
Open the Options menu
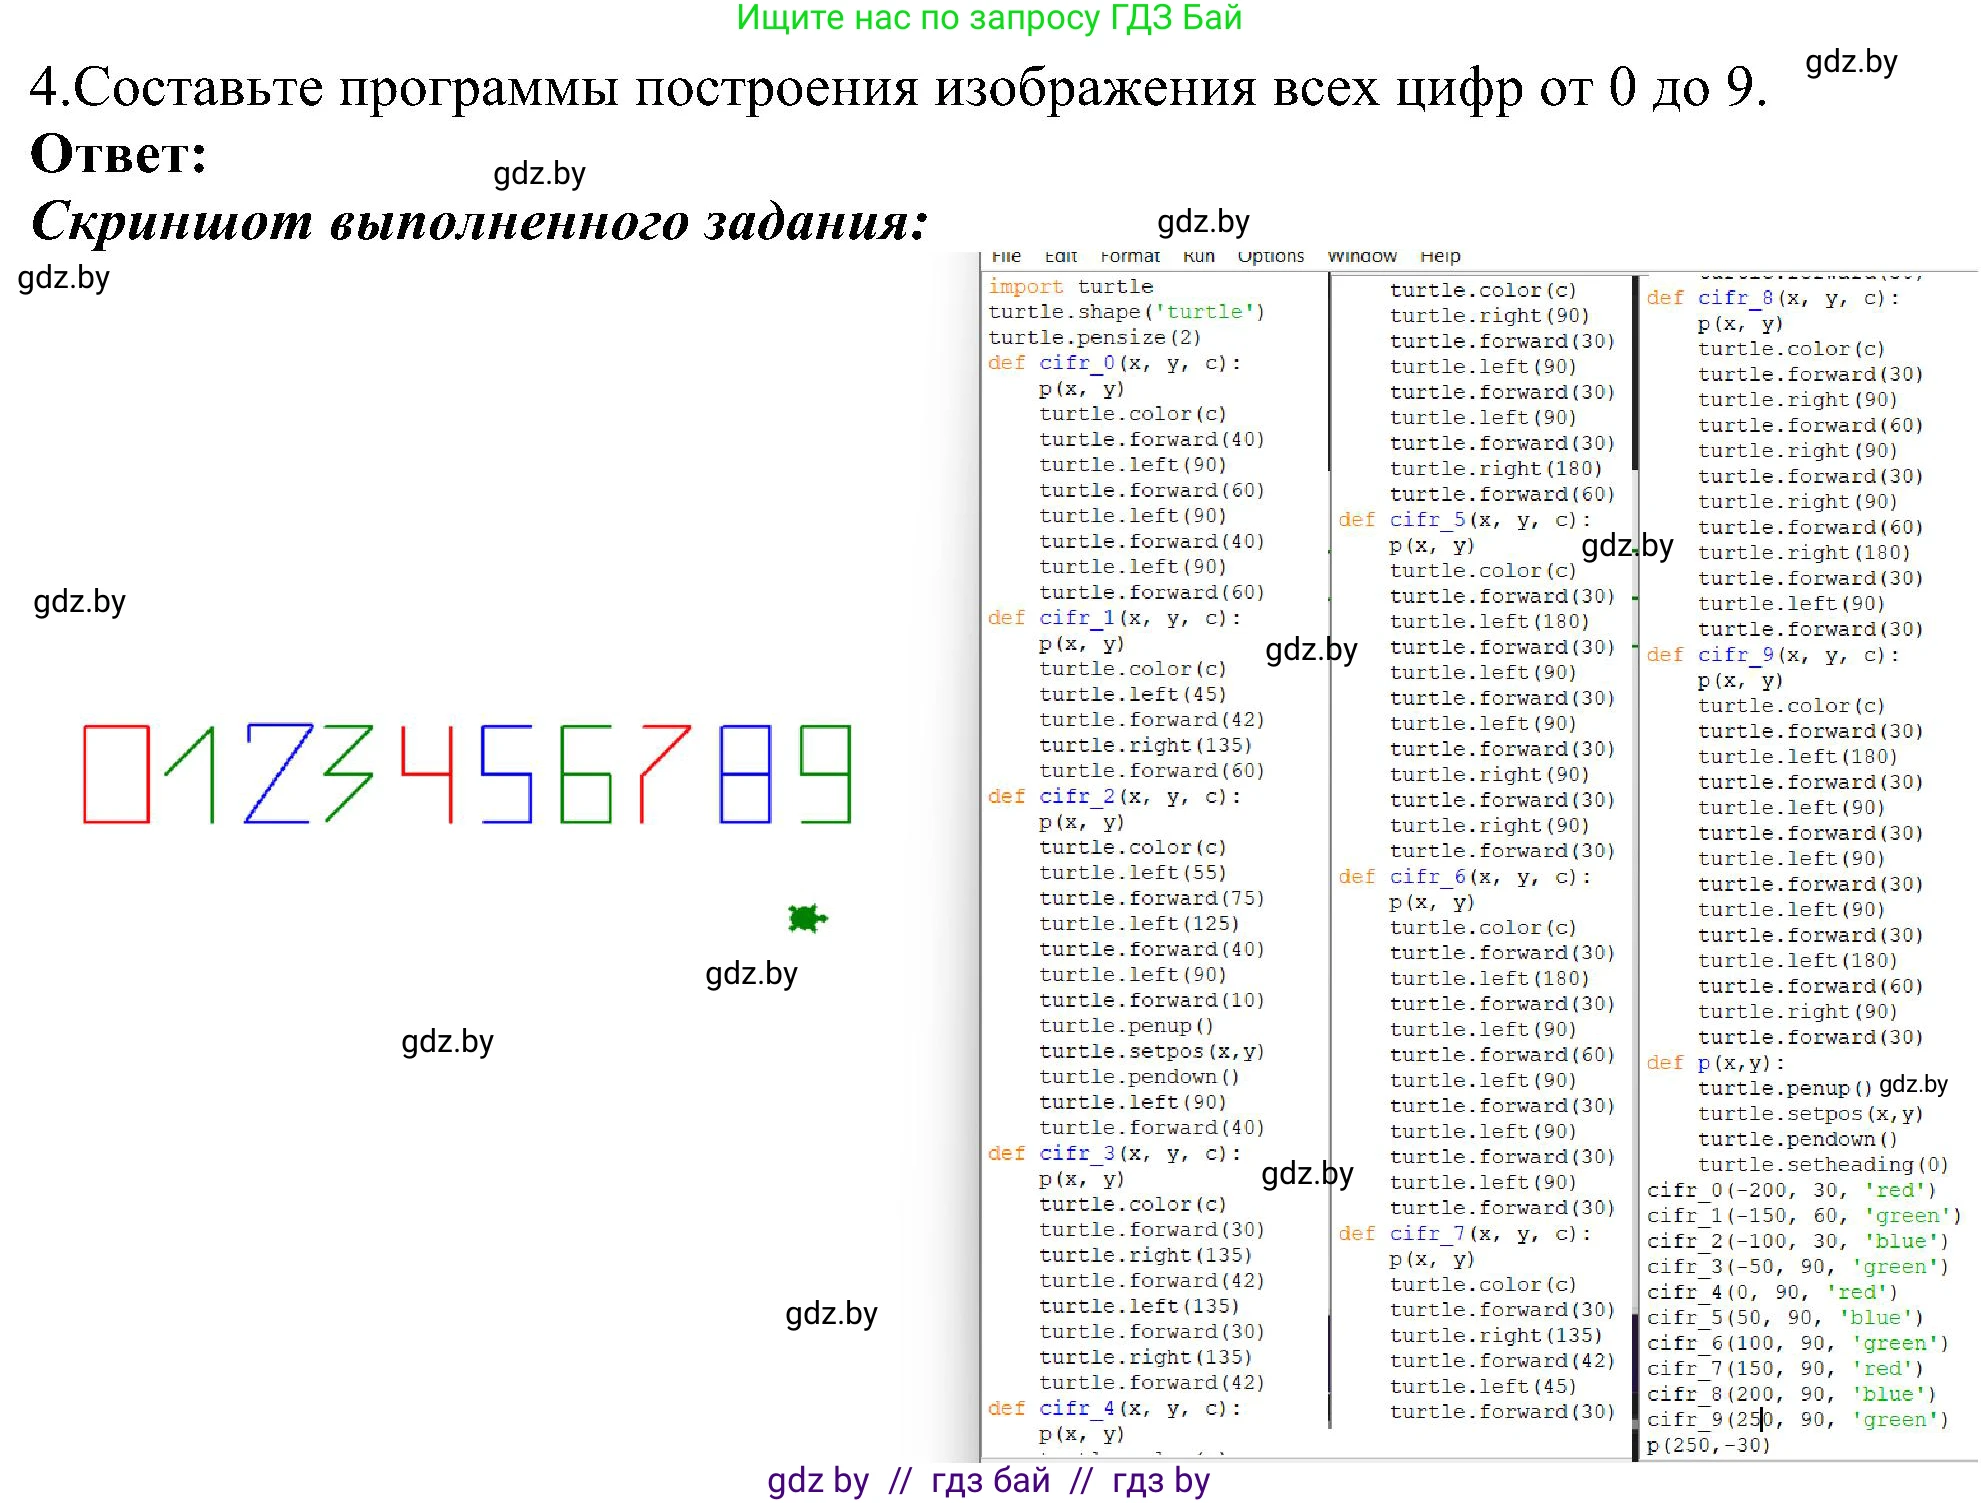(1271, 256)
